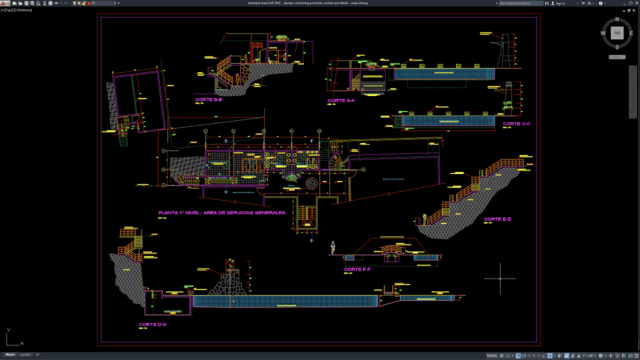The width and height of the screenshot is (640, 360).
Task: Toggle isometric drafting icon
Action: point(534,356)
